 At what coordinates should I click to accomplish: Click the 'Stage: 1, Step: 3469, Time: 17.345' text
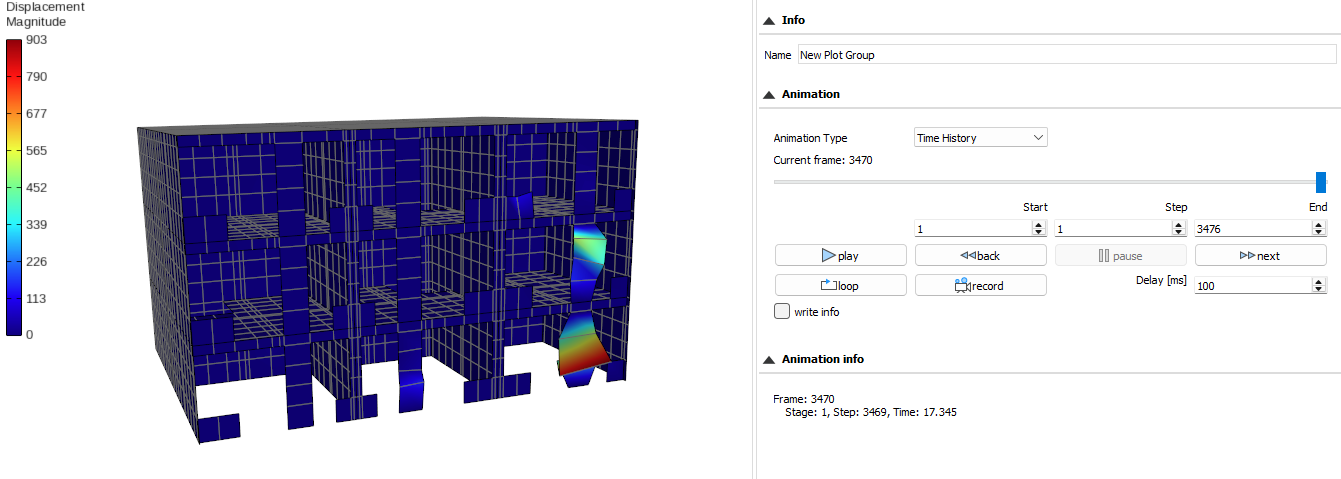pos(872,411)
